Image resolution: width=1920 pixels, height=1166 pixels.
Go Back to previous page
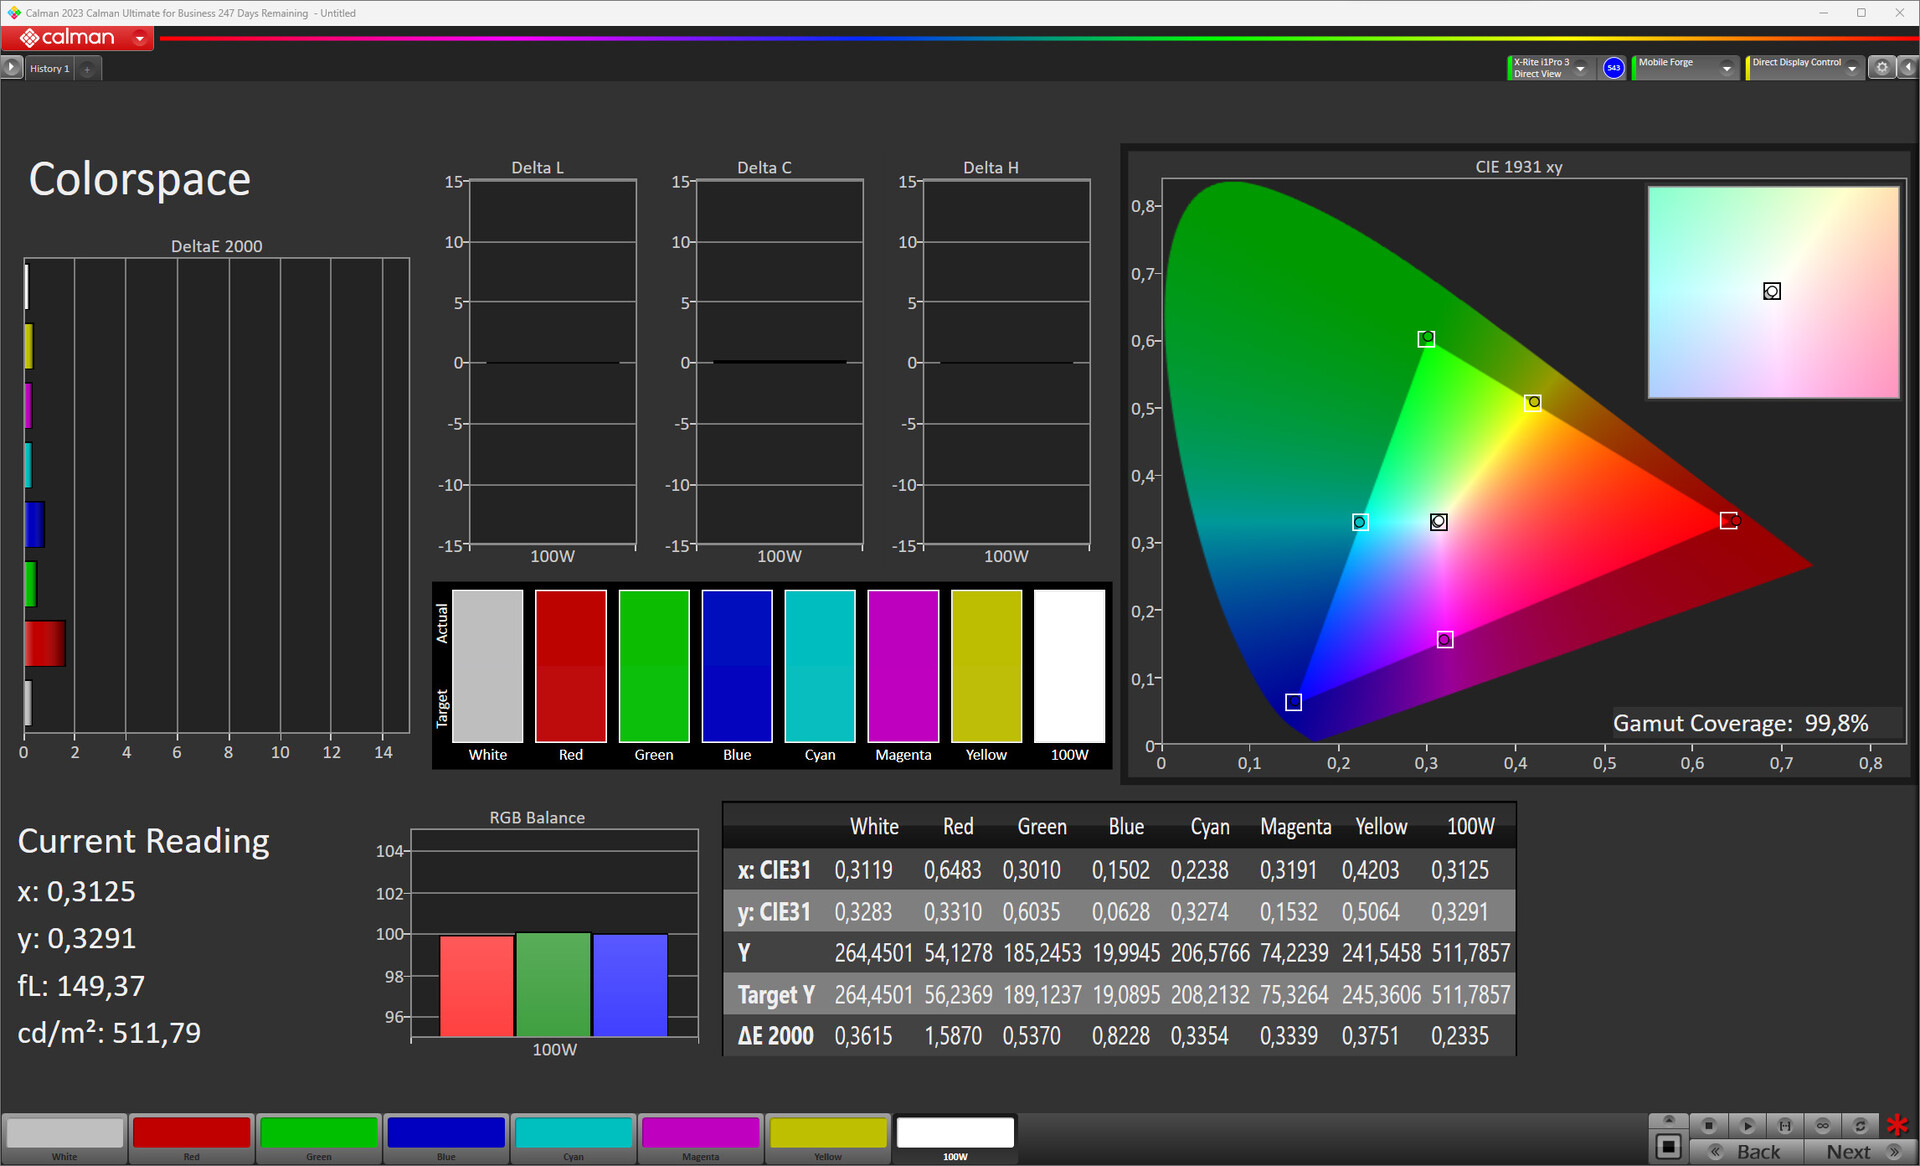point(1747,1152)
